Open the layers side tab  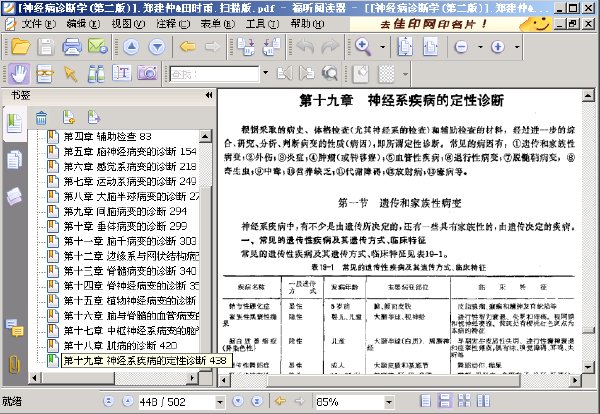point(14,196)
